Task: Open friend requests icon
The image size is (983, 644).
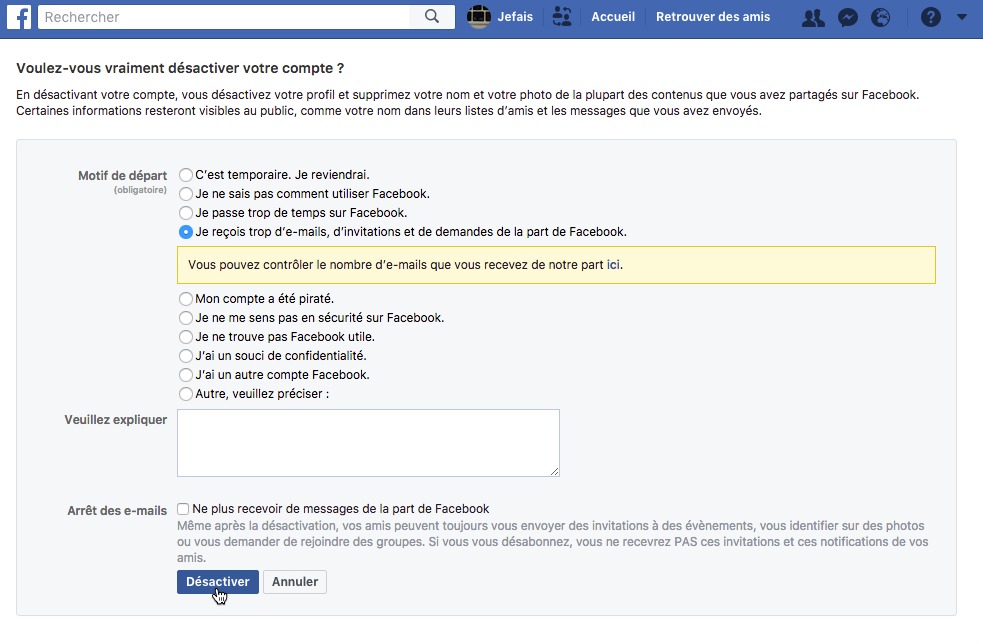Action: pyautogui.click(x=813, y=18)
